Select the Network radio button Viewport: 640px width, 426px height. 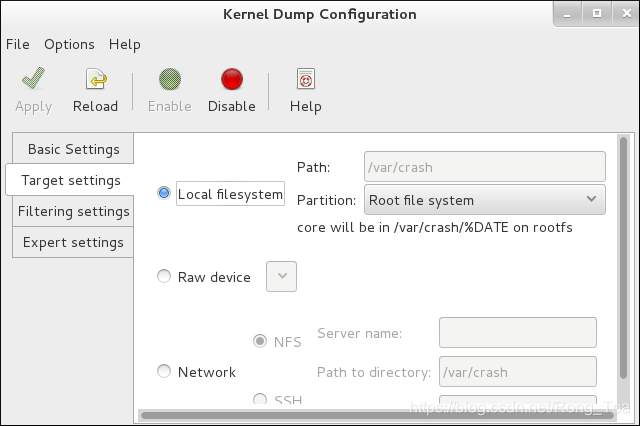coord(164,371)
